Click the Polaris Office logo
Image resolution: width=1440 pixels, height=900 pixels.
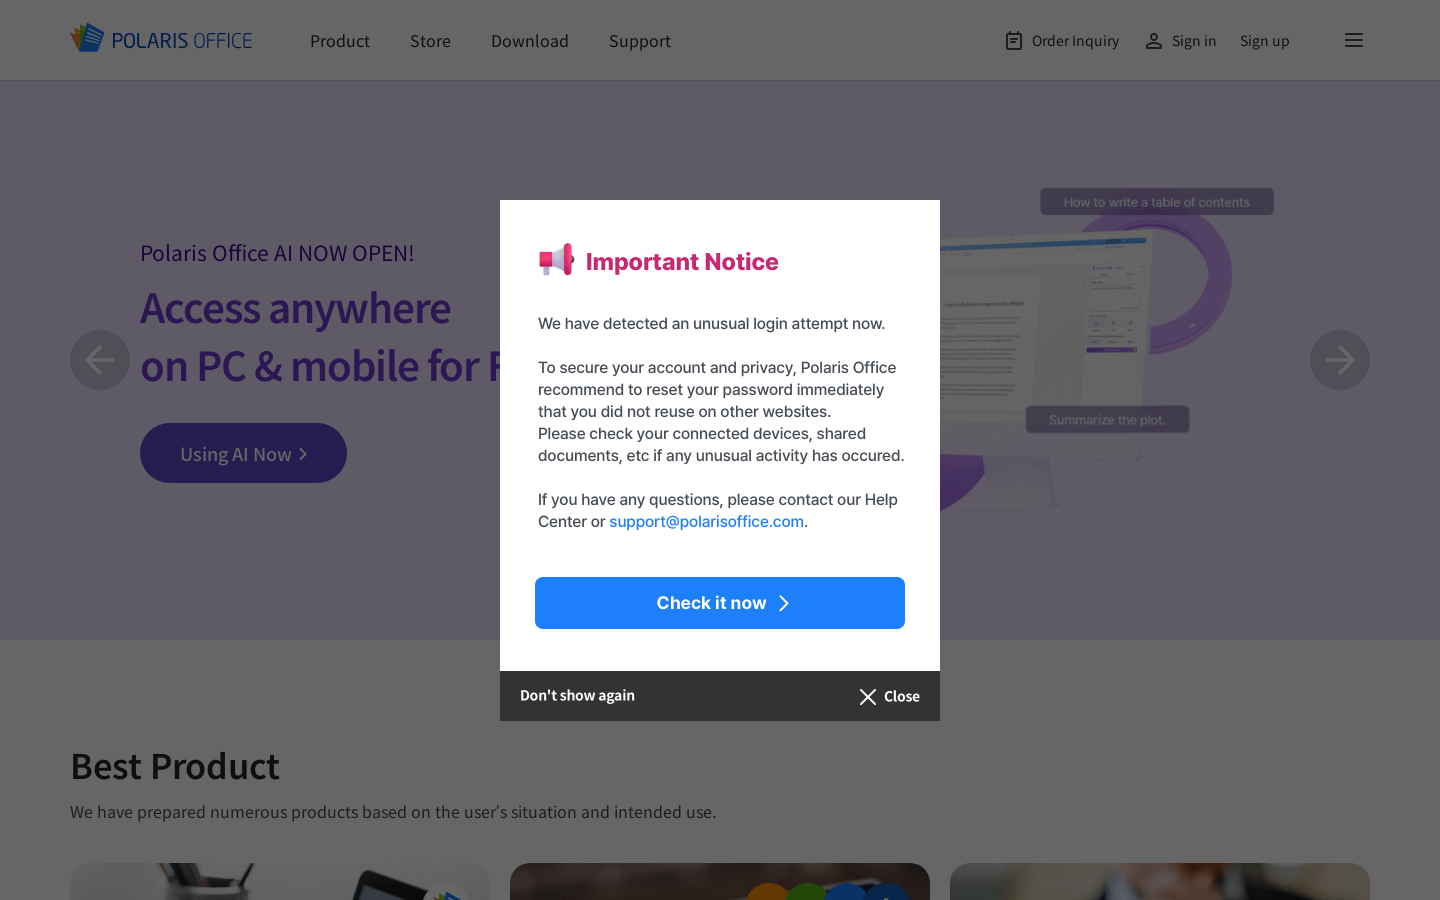pyautogui.click(x=161, y=39)
